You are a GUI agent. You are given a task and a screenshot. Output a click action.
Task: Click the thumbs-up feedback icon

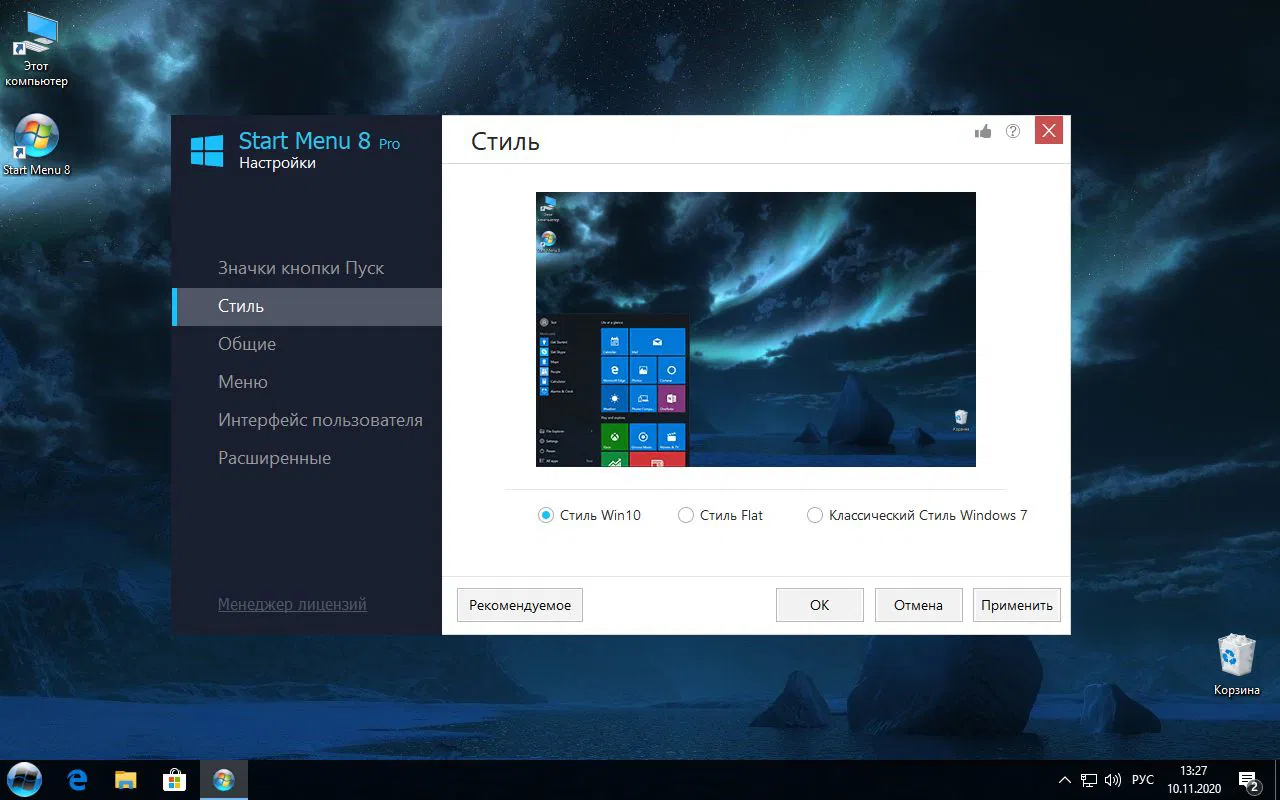tap(982, 130)
